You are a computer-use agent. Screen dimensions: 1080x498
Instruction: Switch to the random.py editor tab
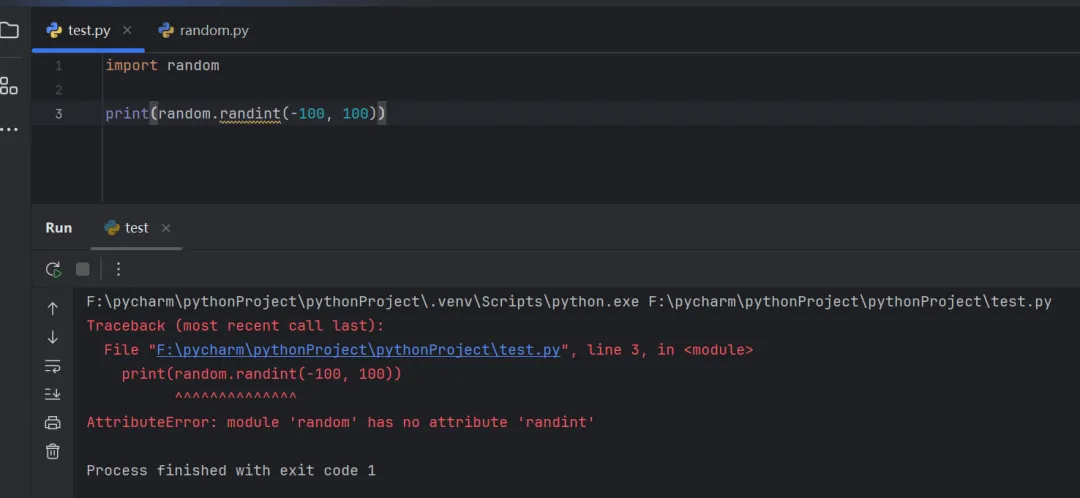pyautogui.click(x=213, y=30)
